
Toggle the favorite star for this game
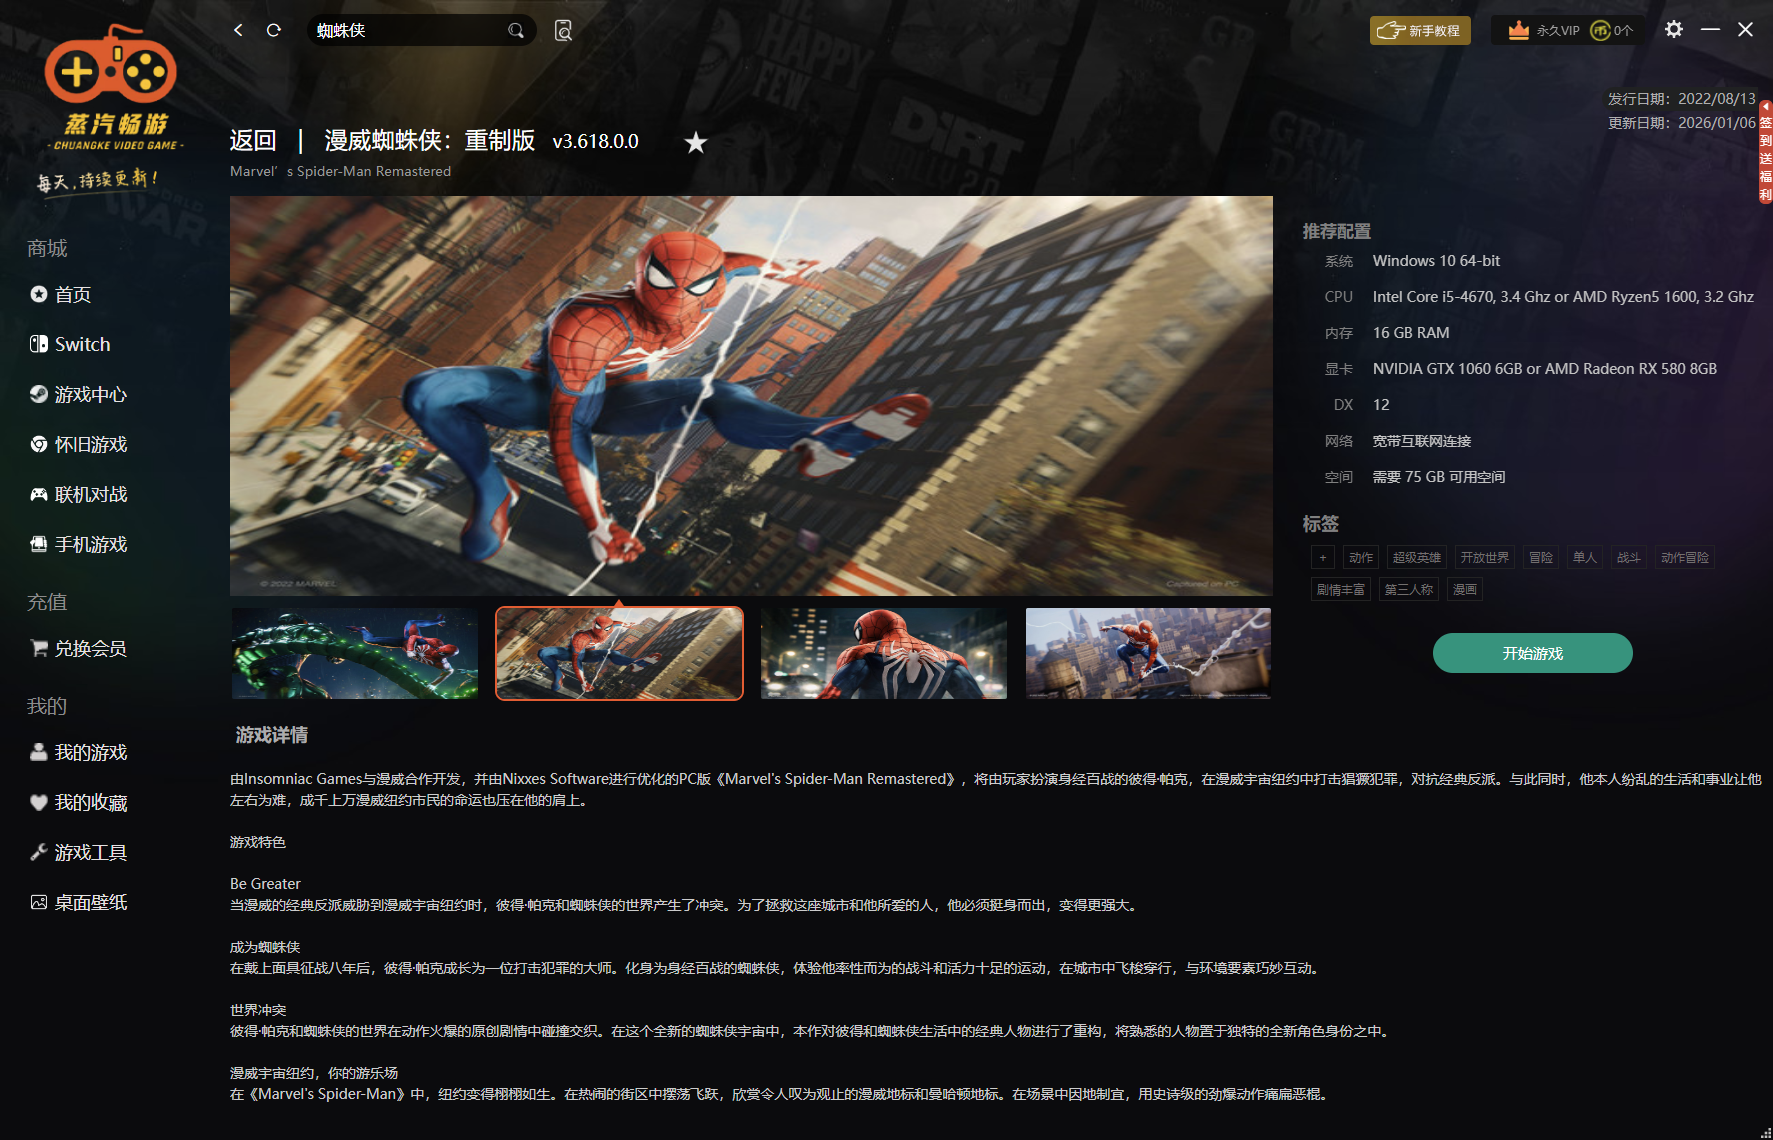click(x=695, y=143)
